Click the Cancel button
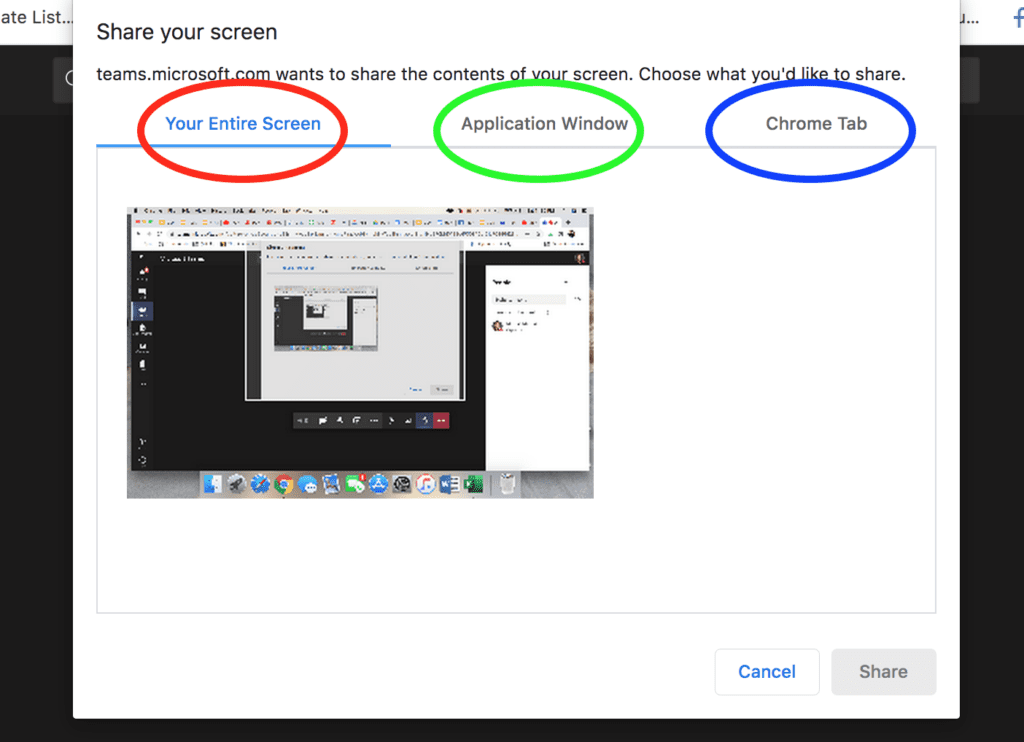 pos(767,671)
